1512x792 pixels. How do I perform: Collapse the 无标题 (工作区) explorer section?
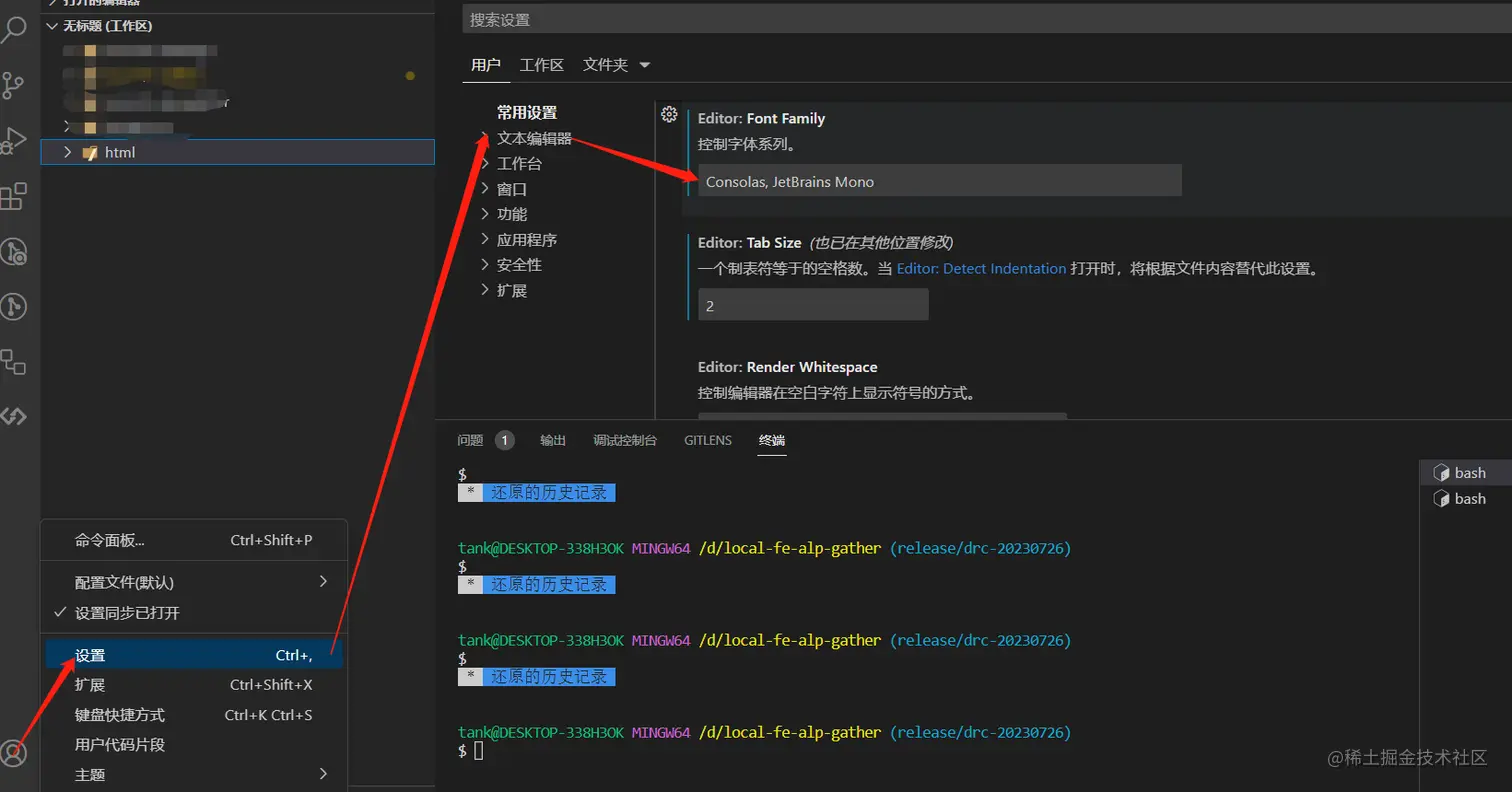(x=52, y=26)
